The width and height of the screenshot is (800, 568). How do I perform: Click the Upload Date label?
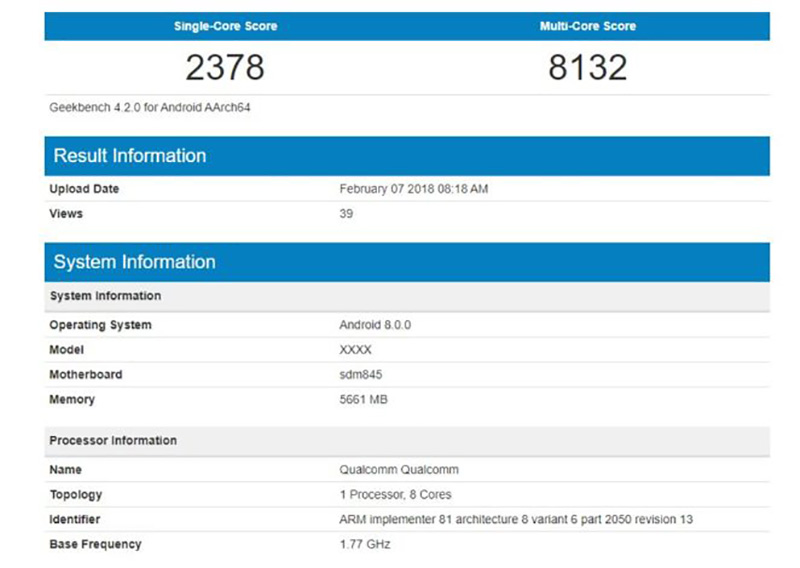click(x=84, y=189)
